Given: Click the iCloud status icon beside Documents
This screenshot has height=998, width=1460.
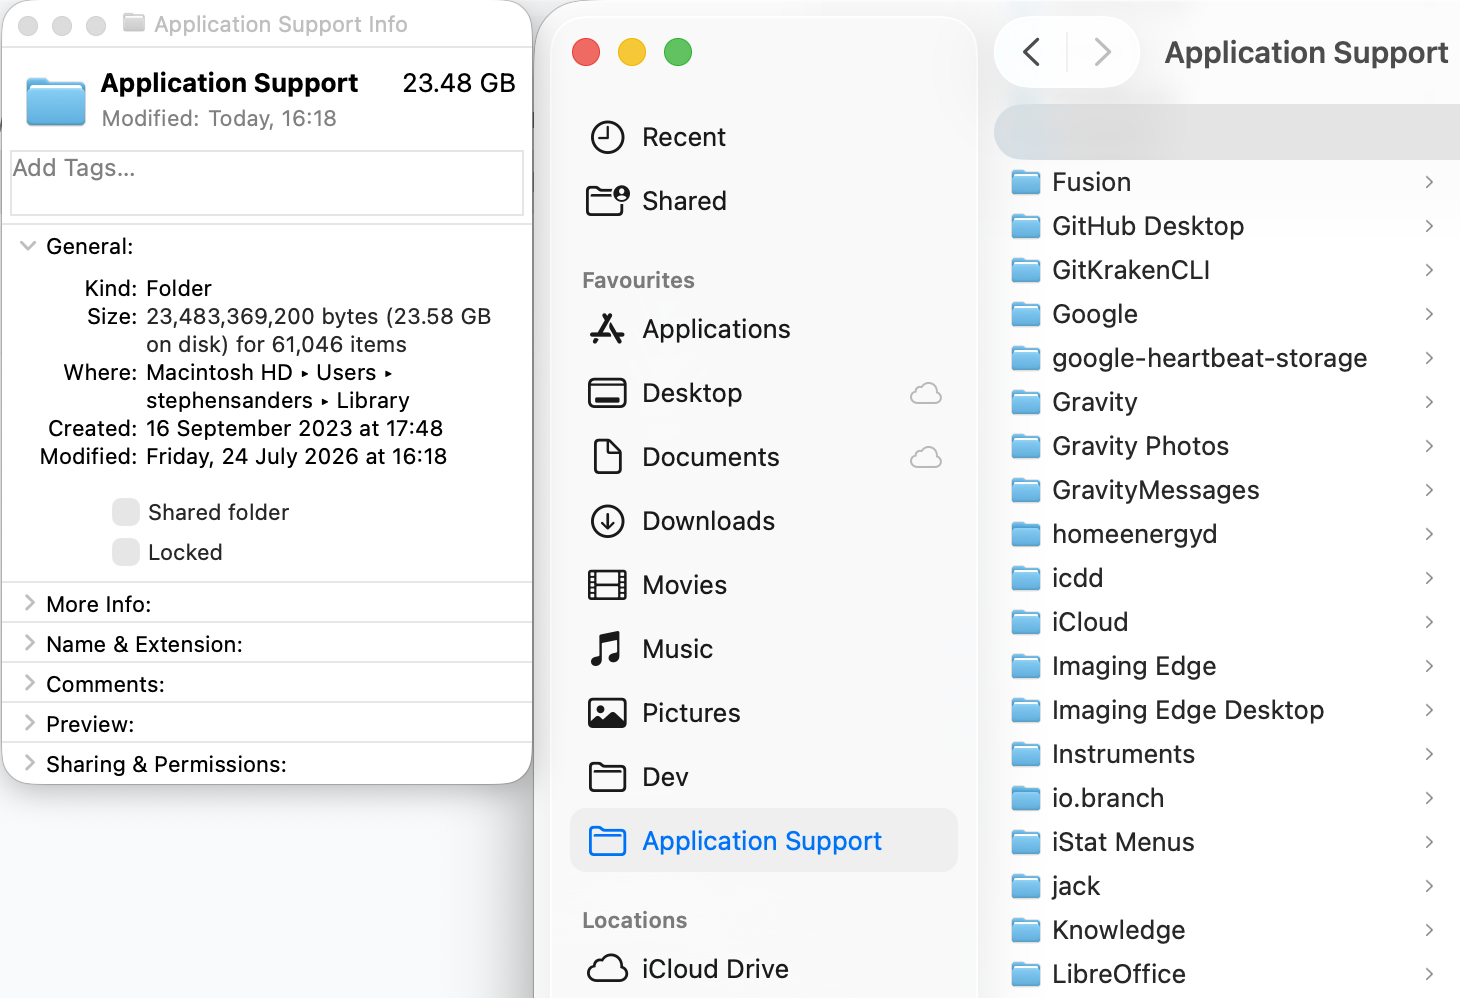Looking at the screenshot, I should click(x=926, y=457).
